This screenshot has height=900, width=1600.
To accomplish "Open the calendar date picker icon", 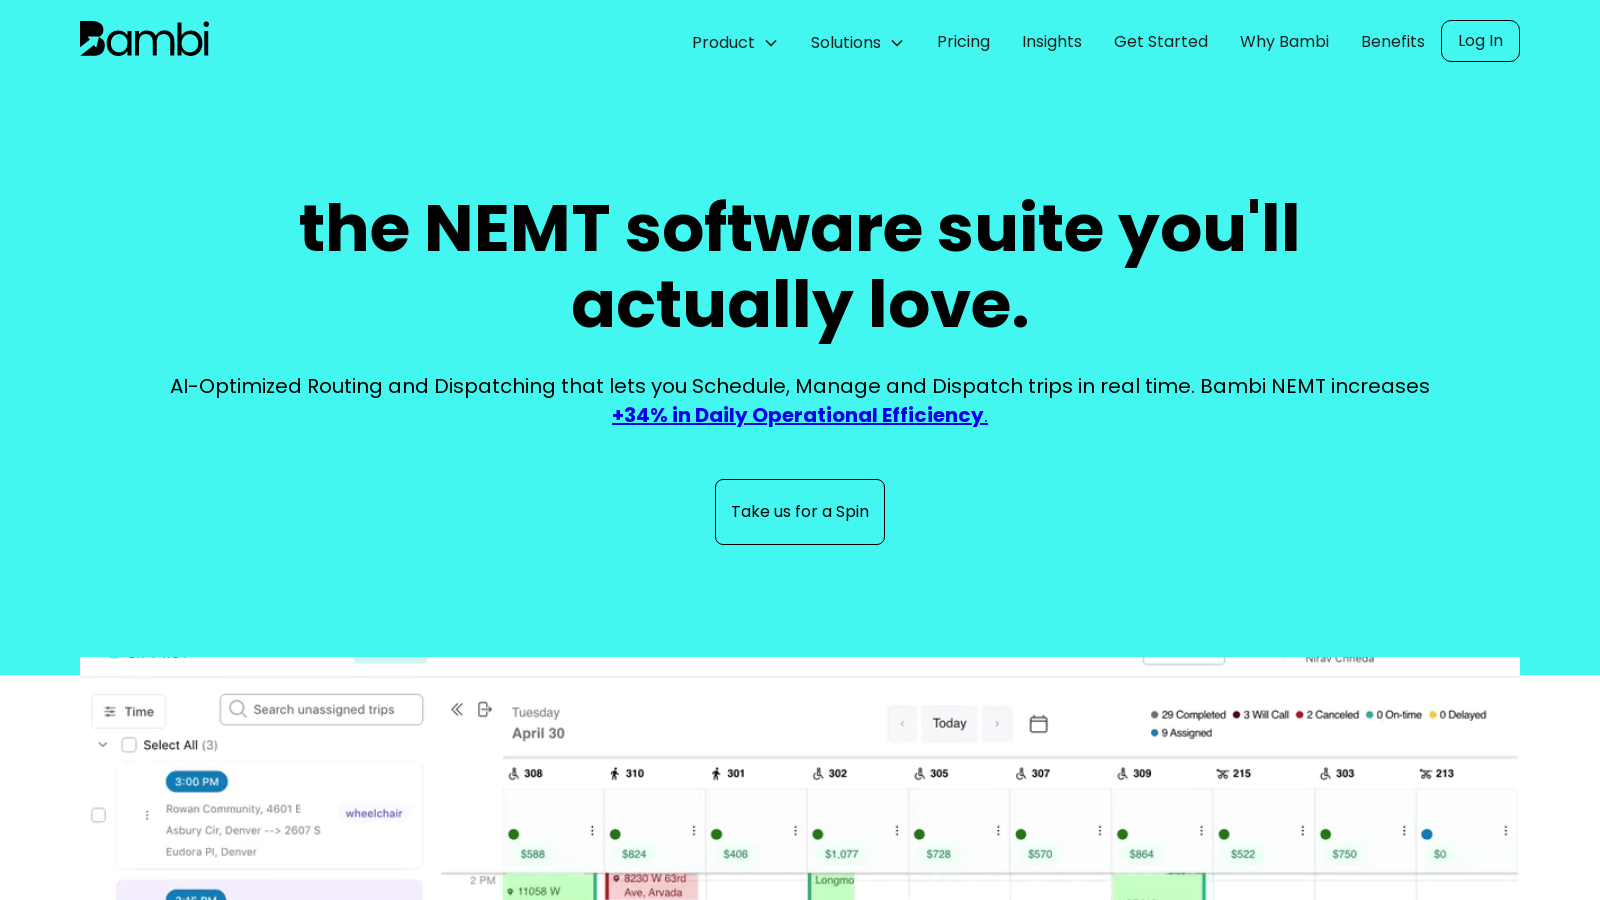I will [1039, 724].
